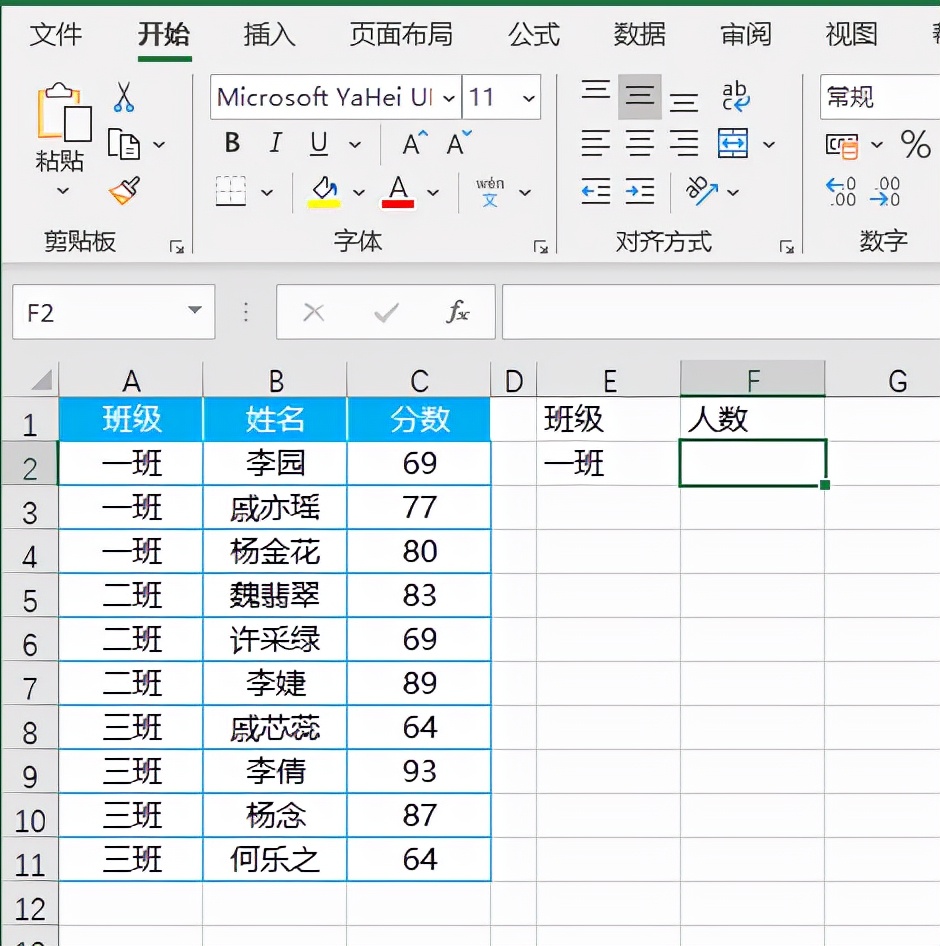Click the Percent Style icon
The height and width of the screenshot is (946, 940).
point(915,144)
